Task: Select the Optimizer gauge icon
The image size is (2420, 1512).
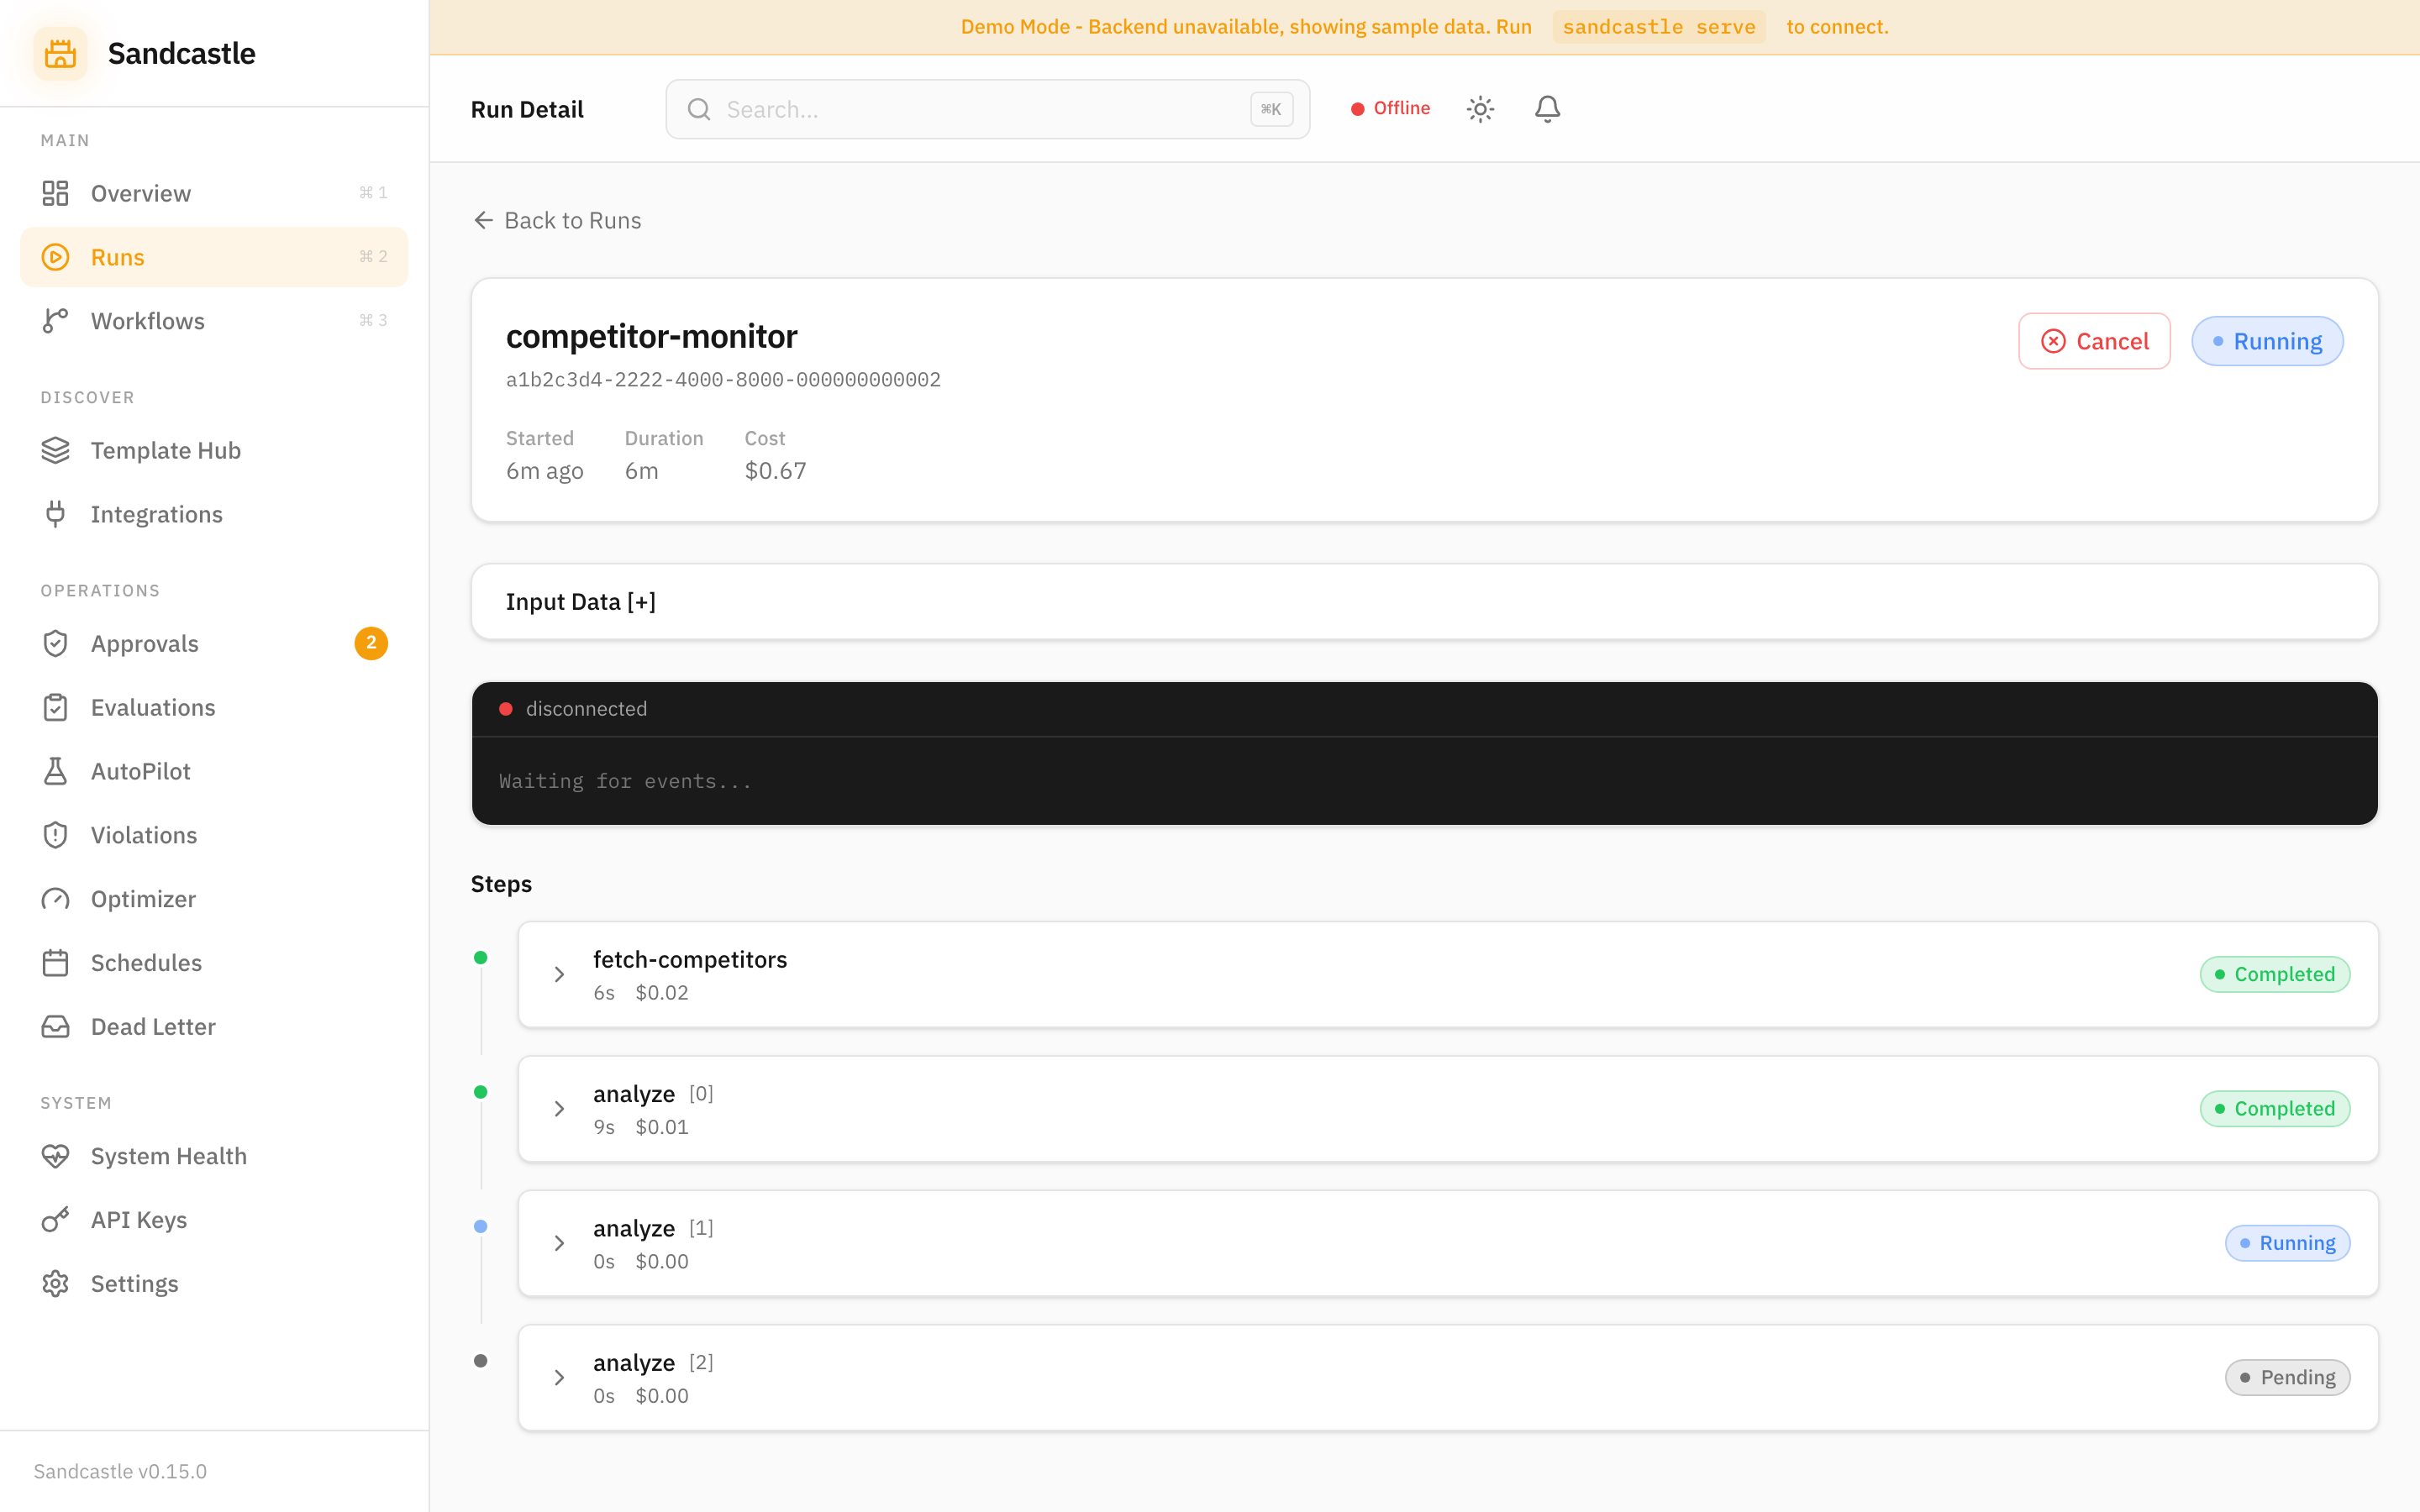Action: coord(55,898)
